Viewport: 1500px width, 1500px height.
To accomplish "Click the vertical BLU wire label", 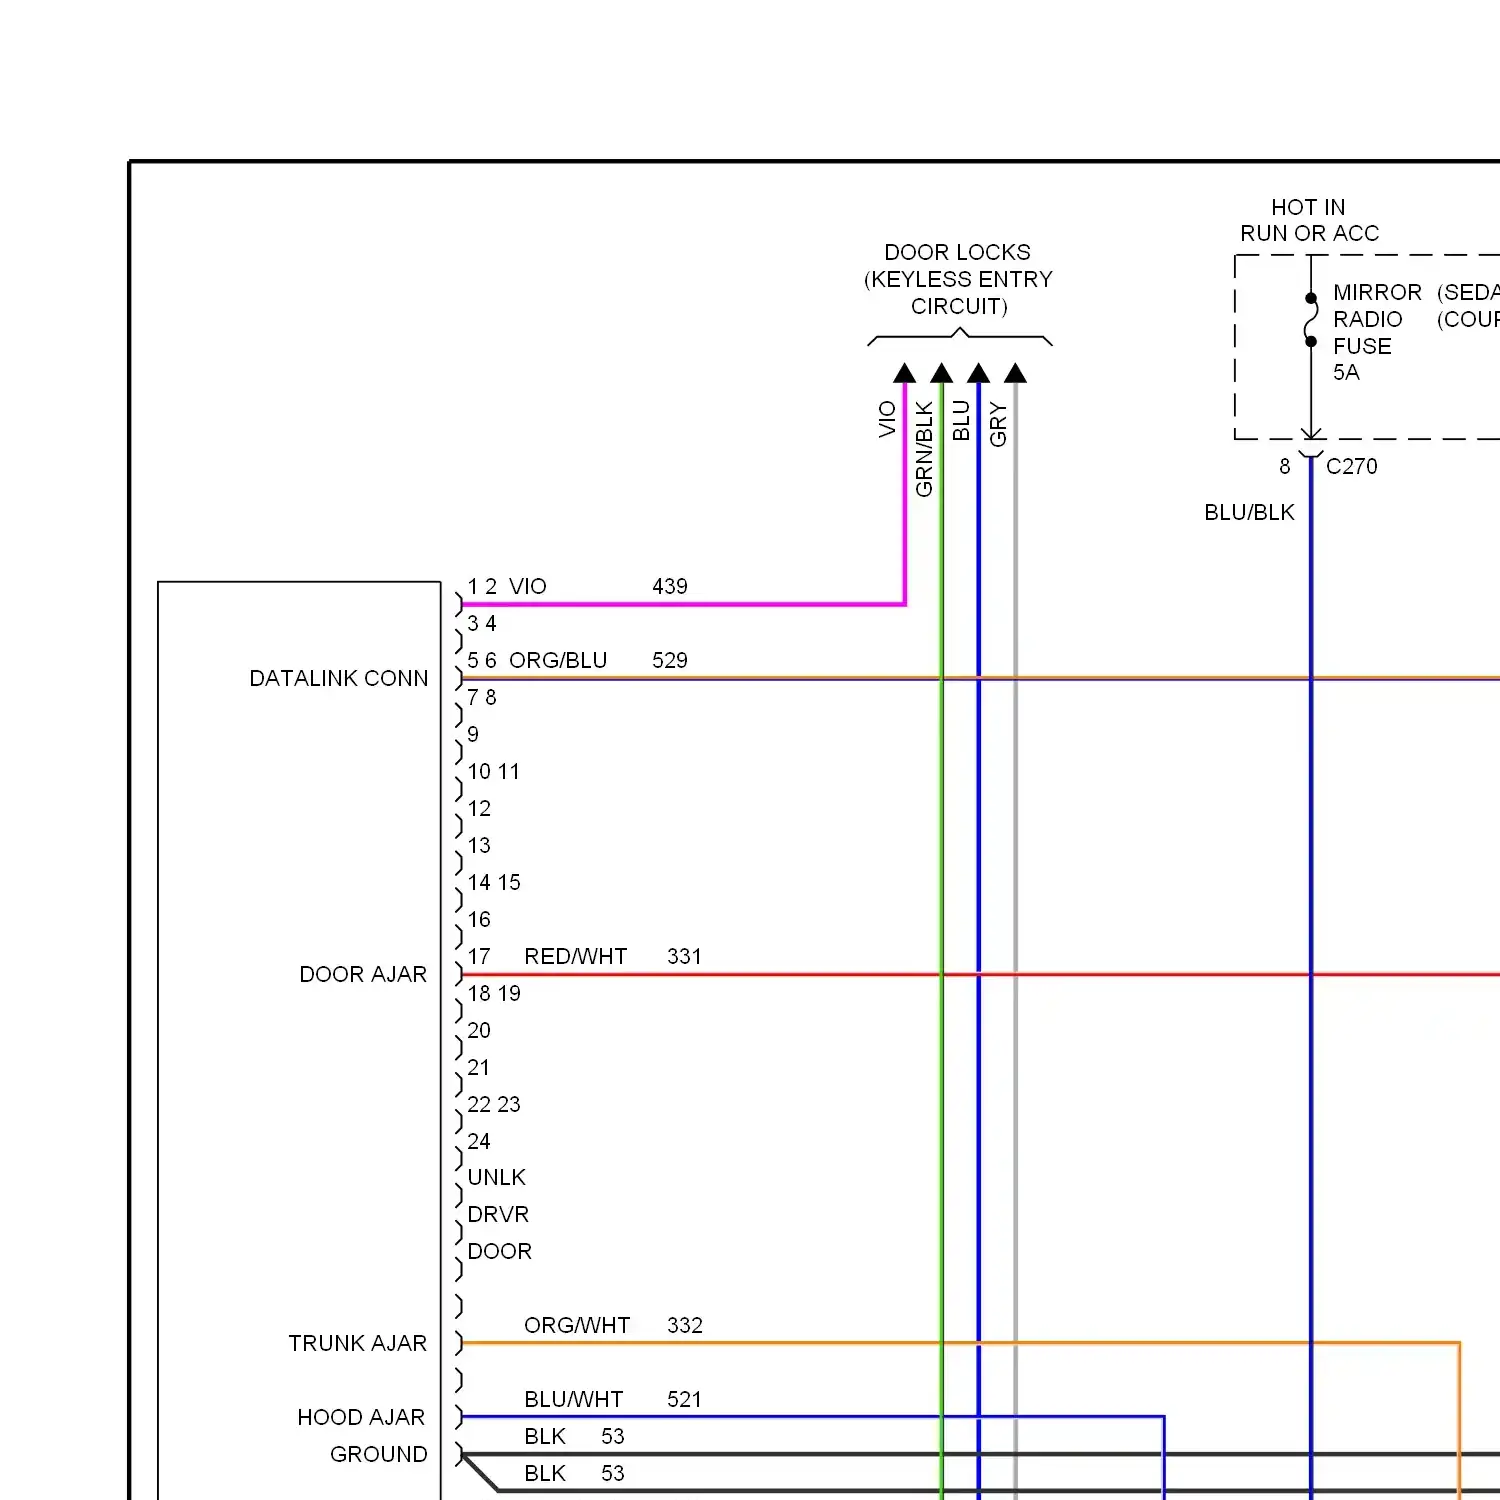I will coord(961,420).
